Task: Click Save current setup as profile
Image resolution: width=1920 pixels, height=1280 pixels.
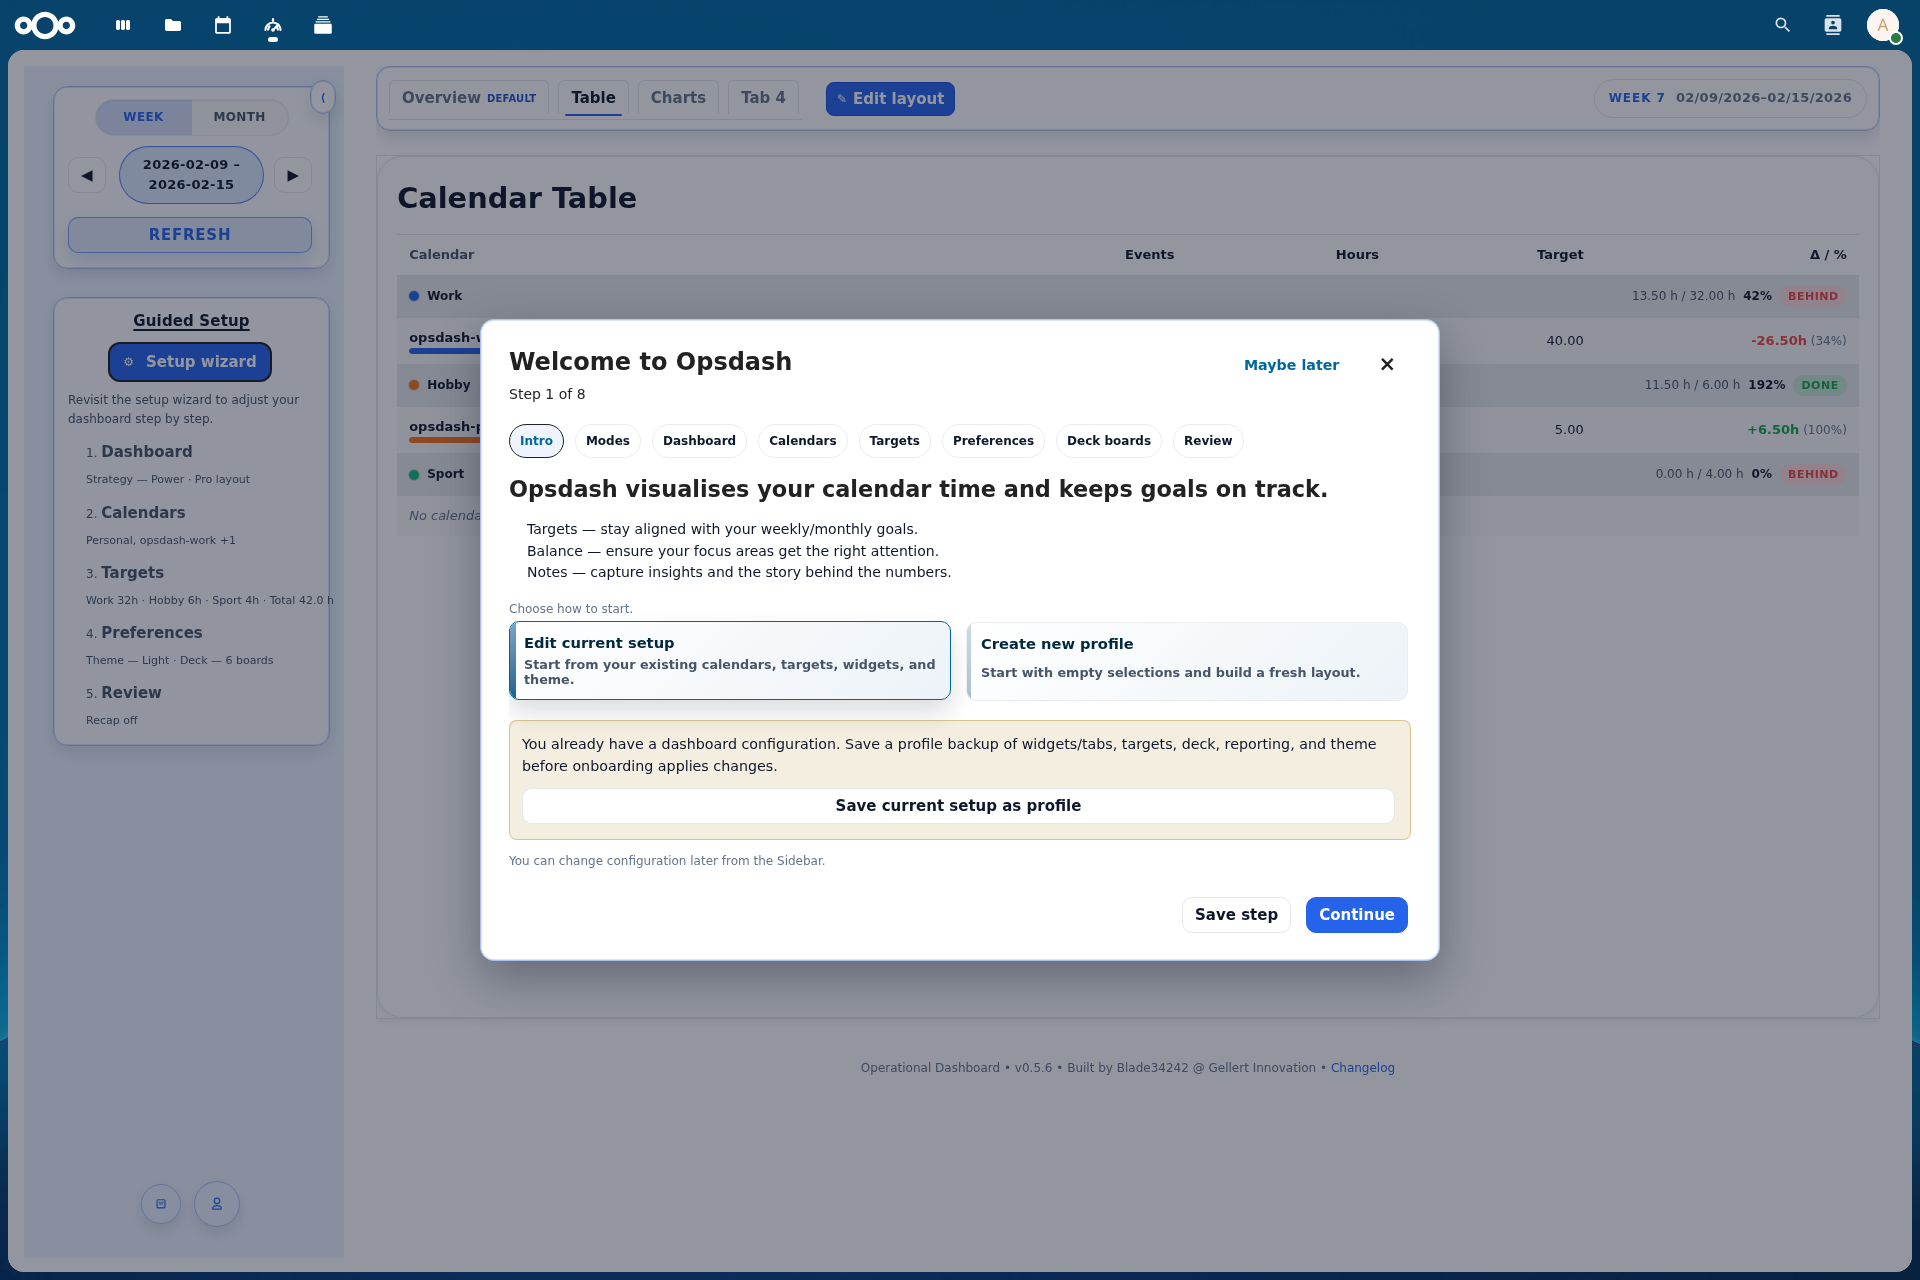Action: 958,806
